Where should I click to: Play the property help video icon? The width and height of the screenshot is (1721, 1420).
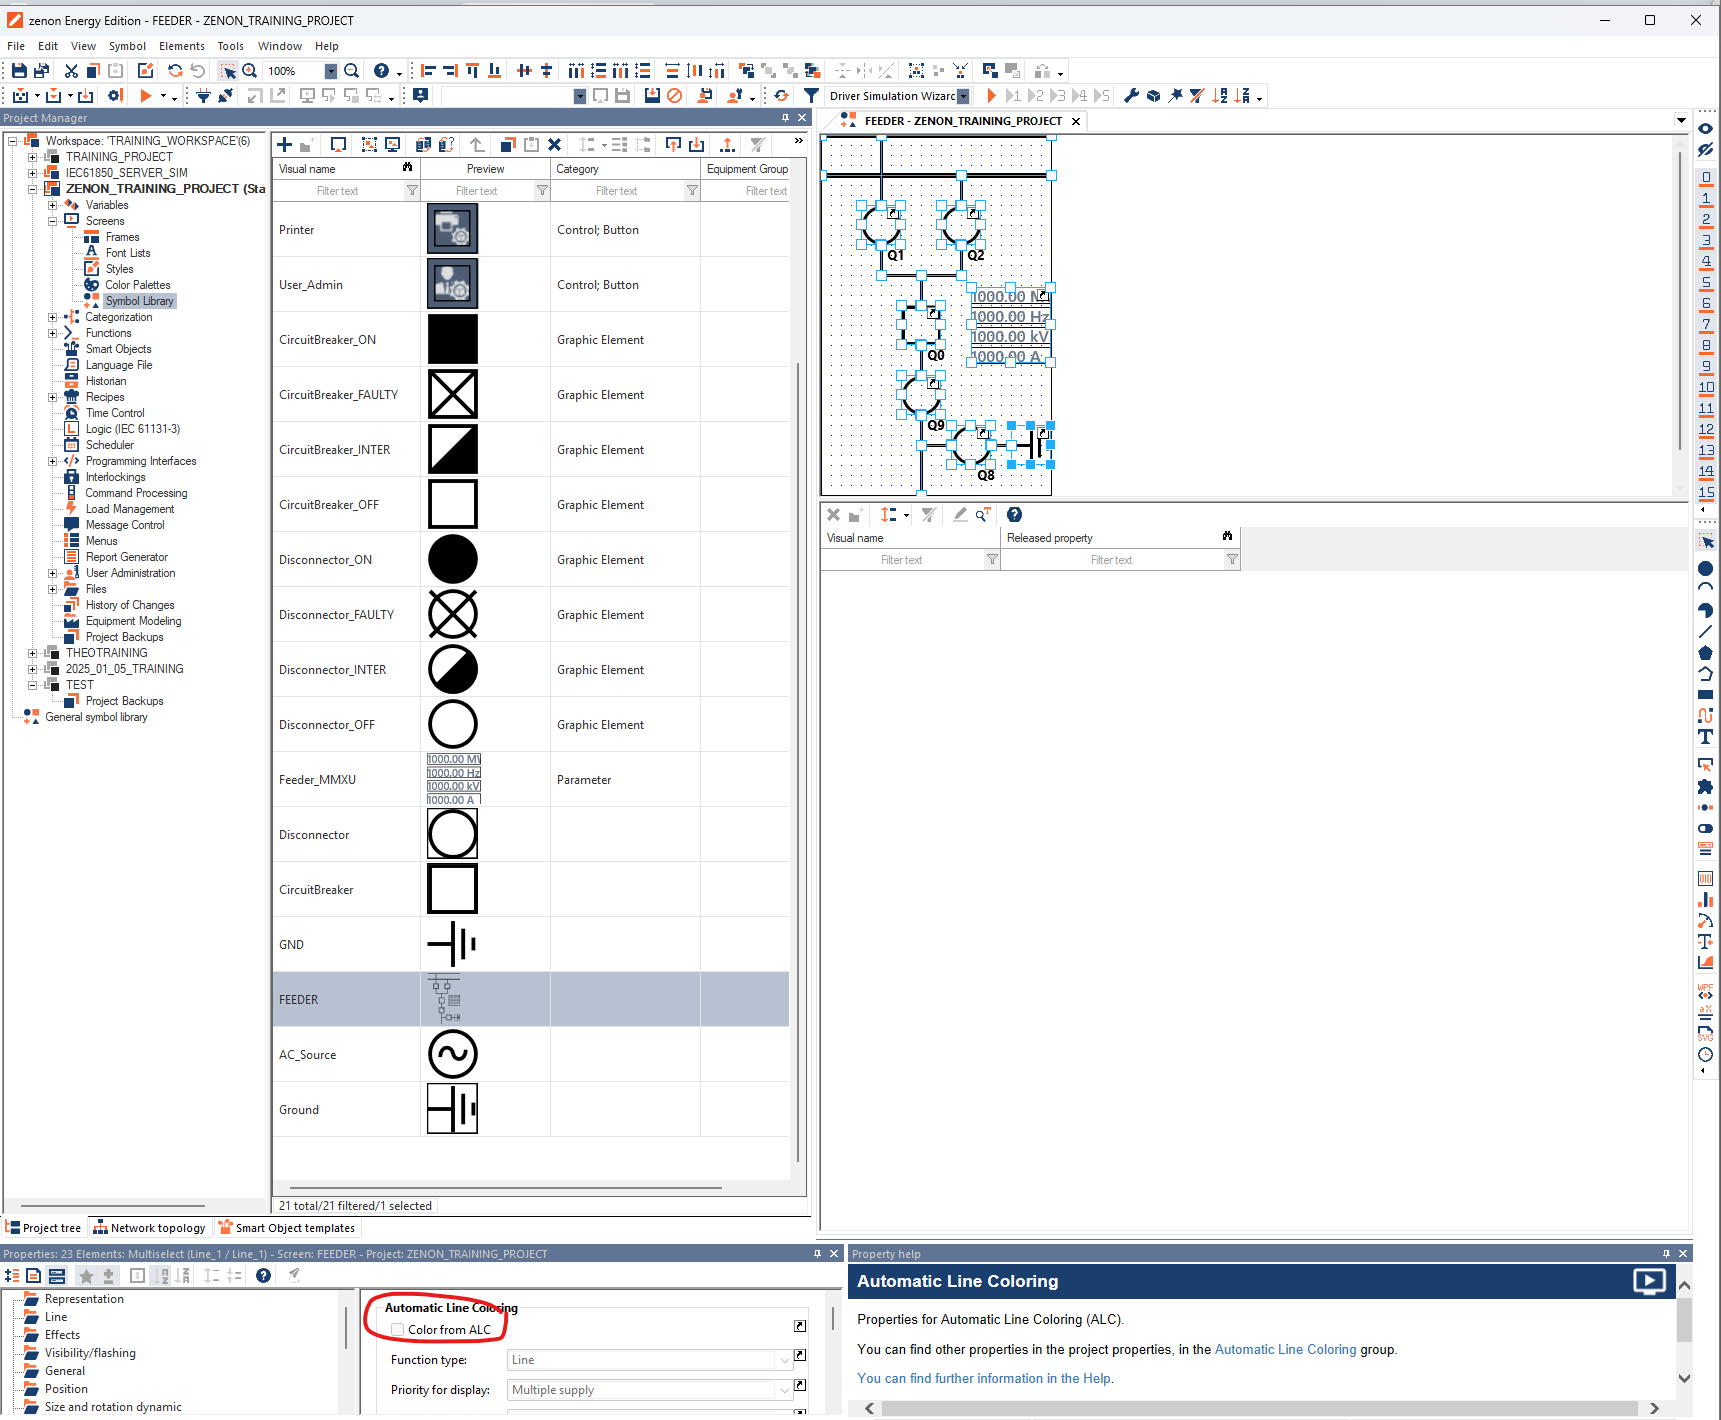tap(1649, 1281)
